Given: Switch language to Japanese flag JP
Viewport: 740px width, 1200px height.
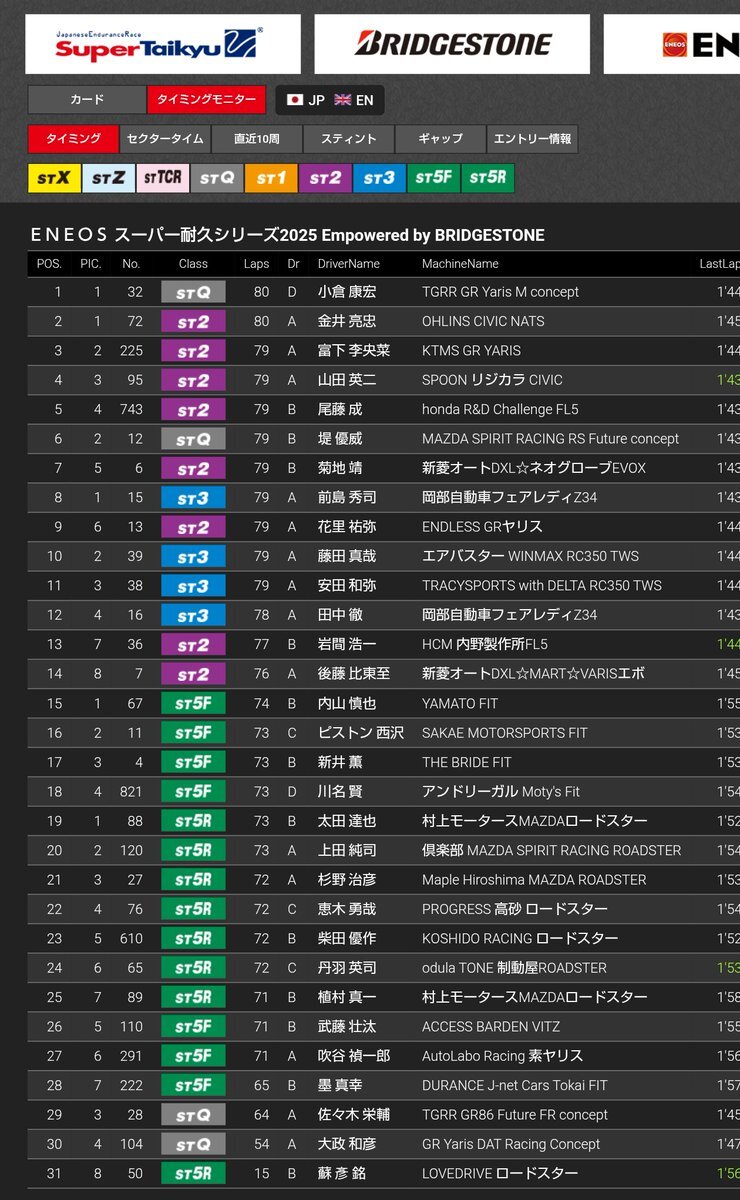Looking at the screenshot, I should [x=305, y=100].
